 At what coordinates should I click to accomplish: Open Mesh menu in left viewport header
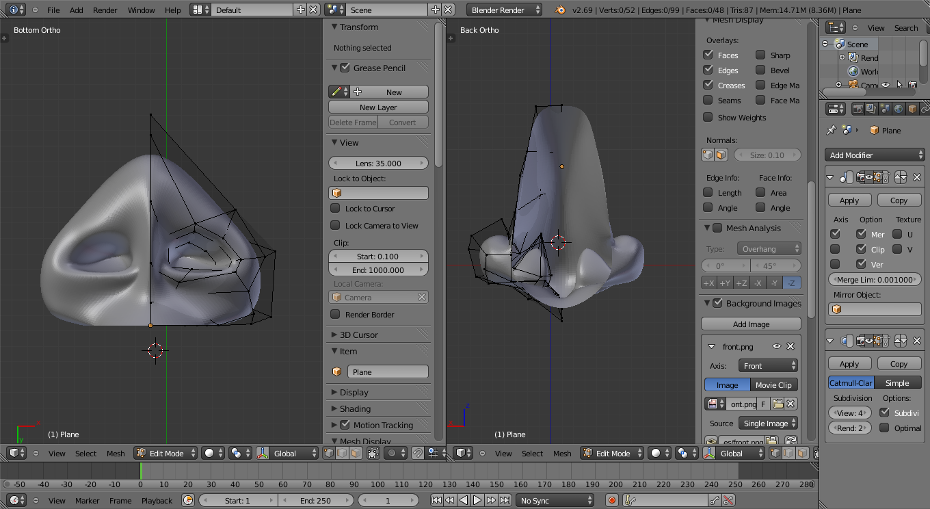click(116, 453)
